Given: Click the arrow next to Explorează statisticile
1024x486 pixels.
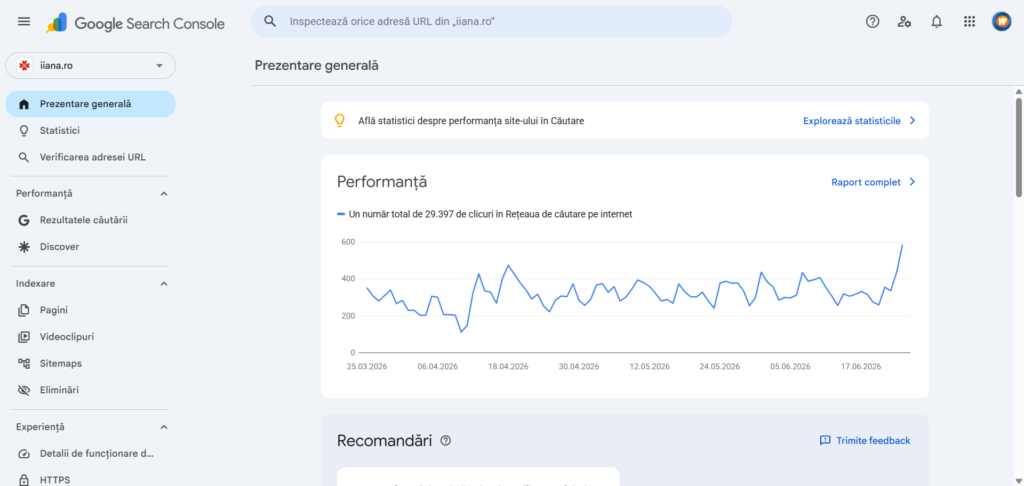Looking at the screenshot, I should (912, 121).
